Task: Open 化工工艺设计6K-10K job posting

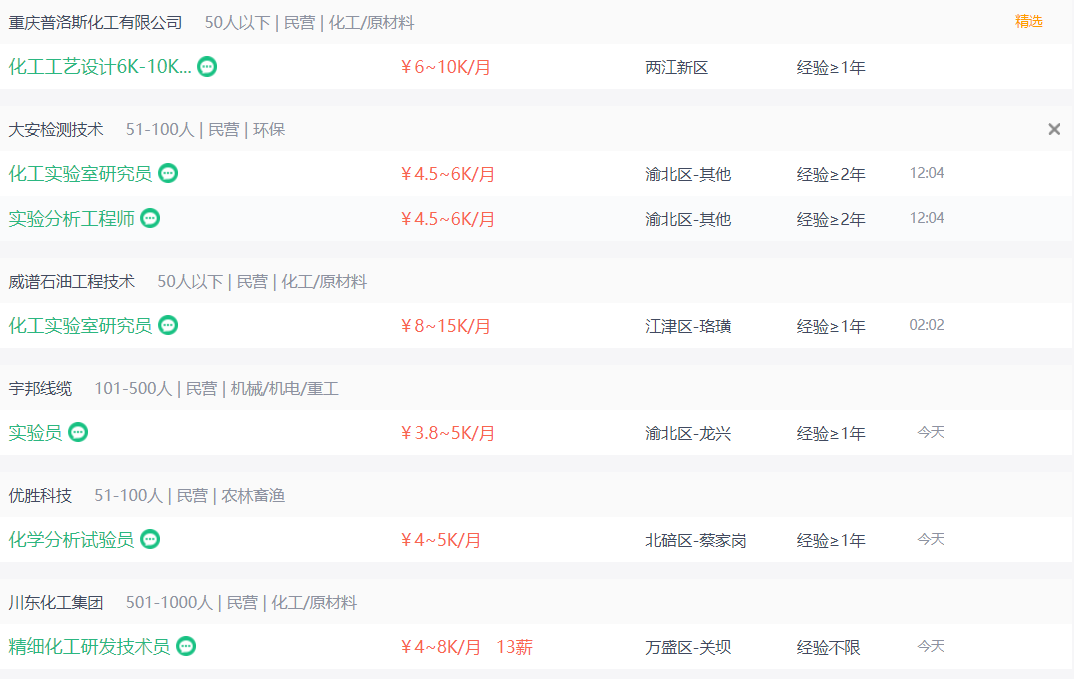Action: (99, 67)
